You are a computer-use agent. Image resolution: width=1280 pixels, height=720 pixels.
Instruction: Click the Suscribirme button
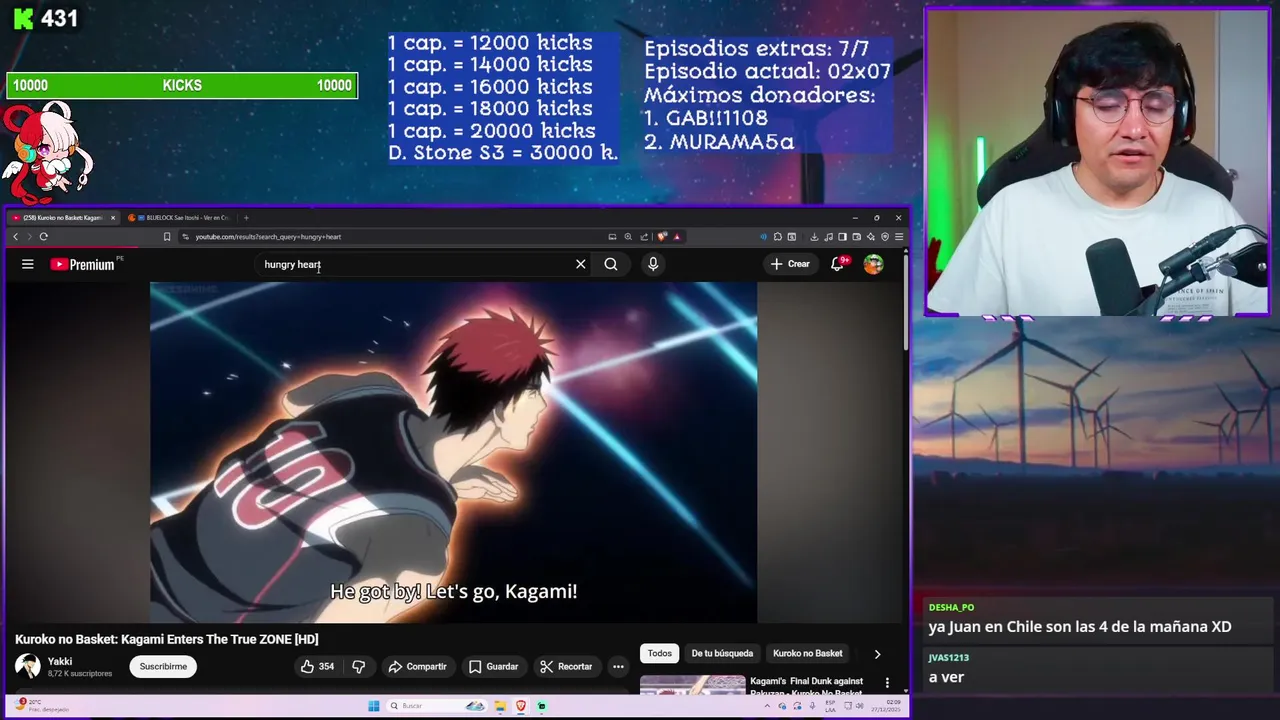pos(163,666)
